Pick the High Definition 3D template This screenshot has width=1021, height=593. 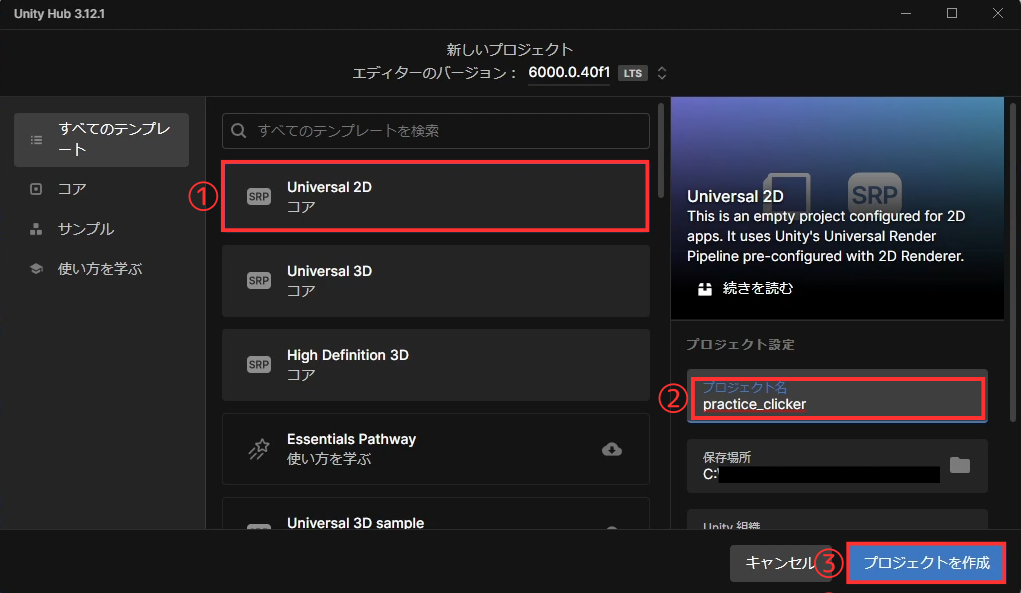436,365
